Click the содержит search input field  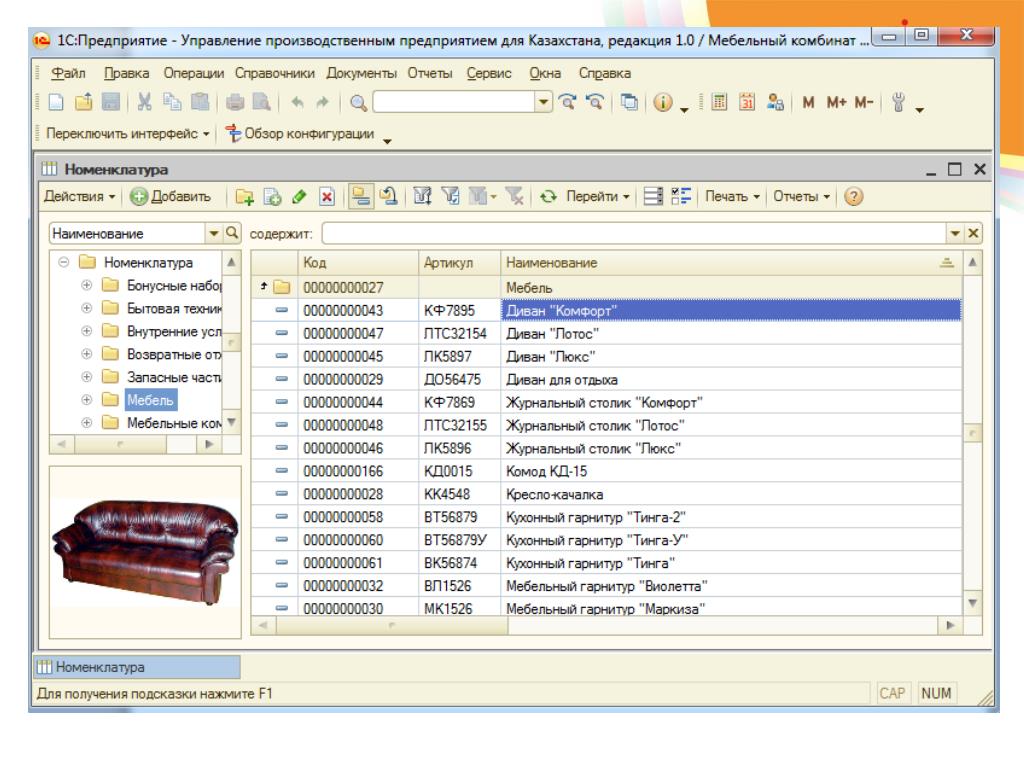633,233
